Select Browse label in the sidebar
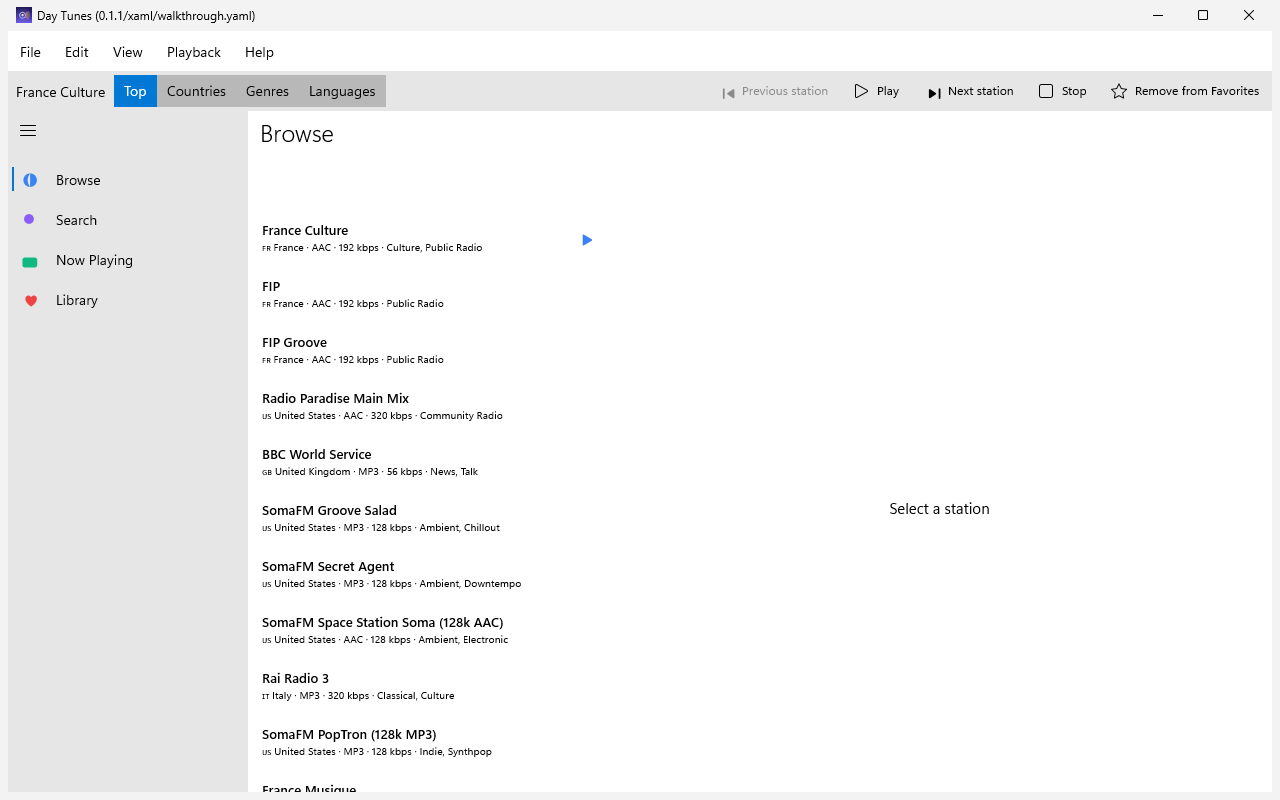1280x800 pixels. click(78, 180)
